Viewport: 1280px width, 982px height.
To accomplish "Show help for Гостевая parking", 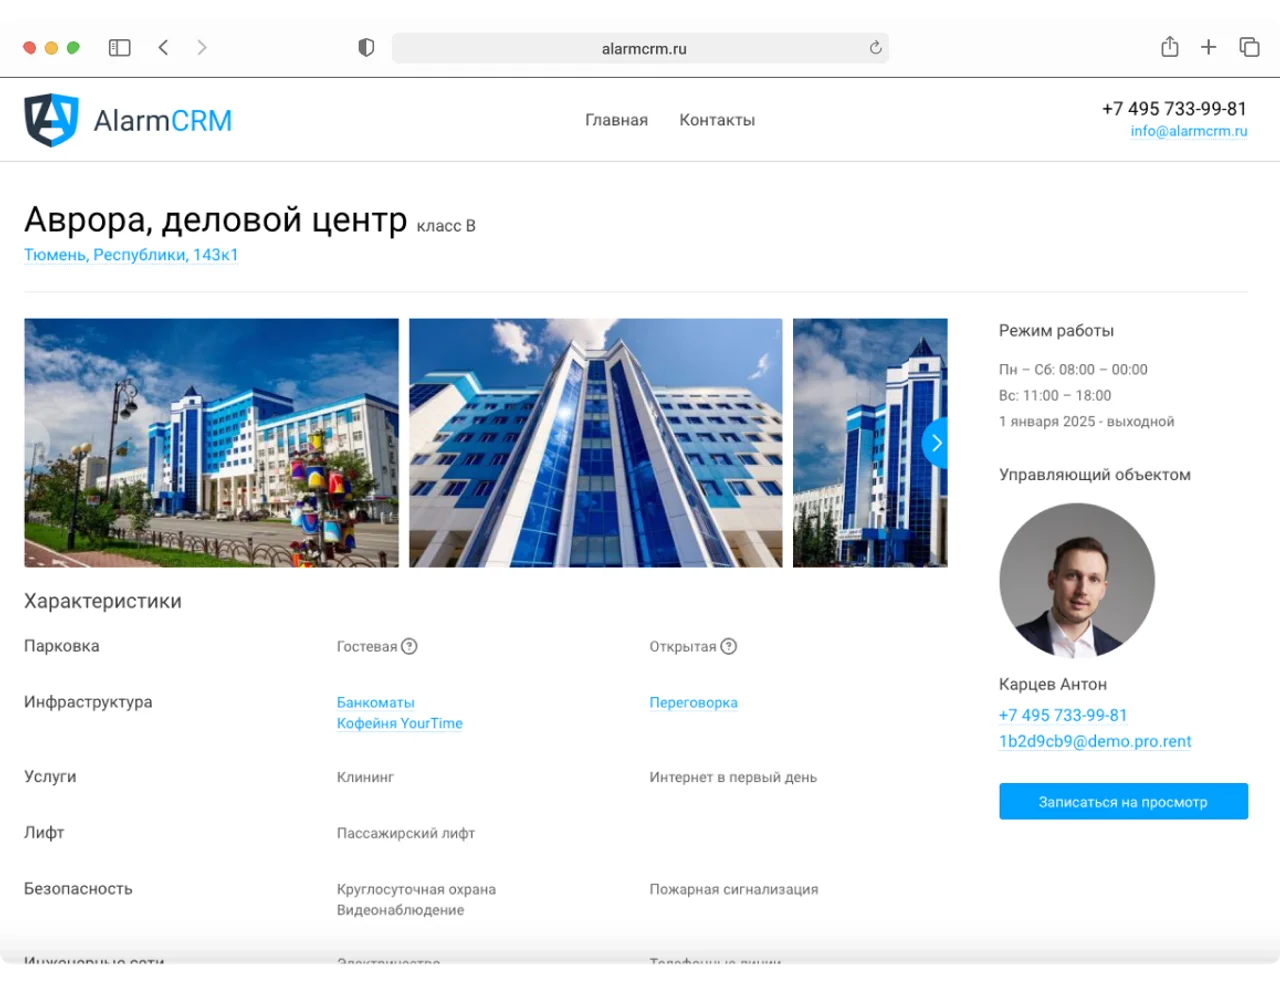I will point(409,646).
